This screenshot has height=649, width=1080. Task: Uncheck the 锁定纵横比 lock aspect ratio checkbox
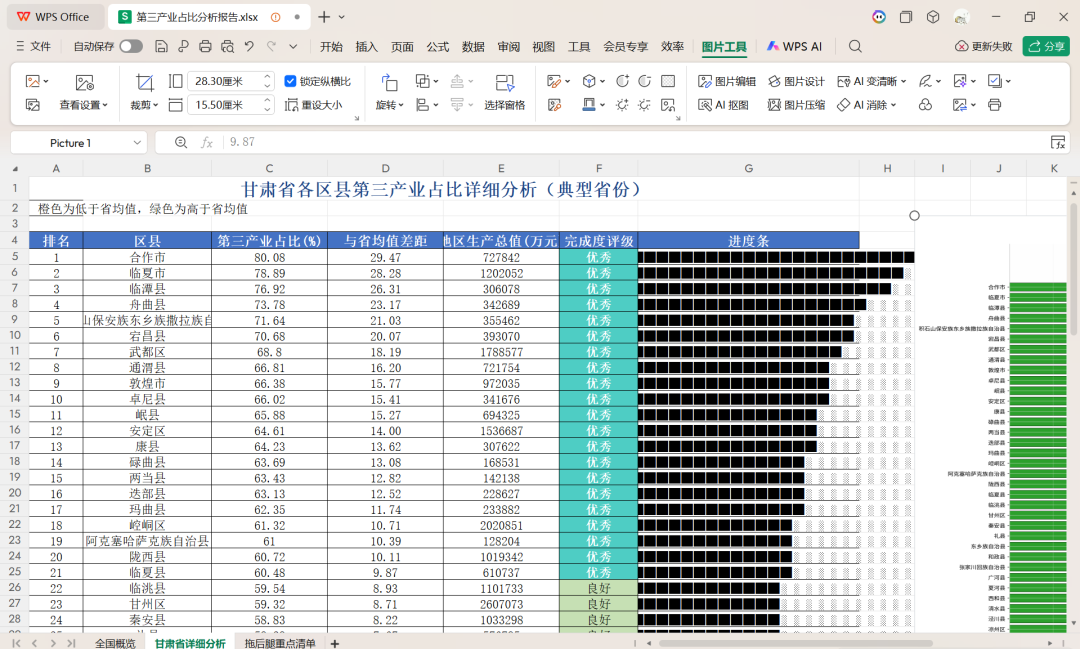pyautogui.click(x=291, y=81)
